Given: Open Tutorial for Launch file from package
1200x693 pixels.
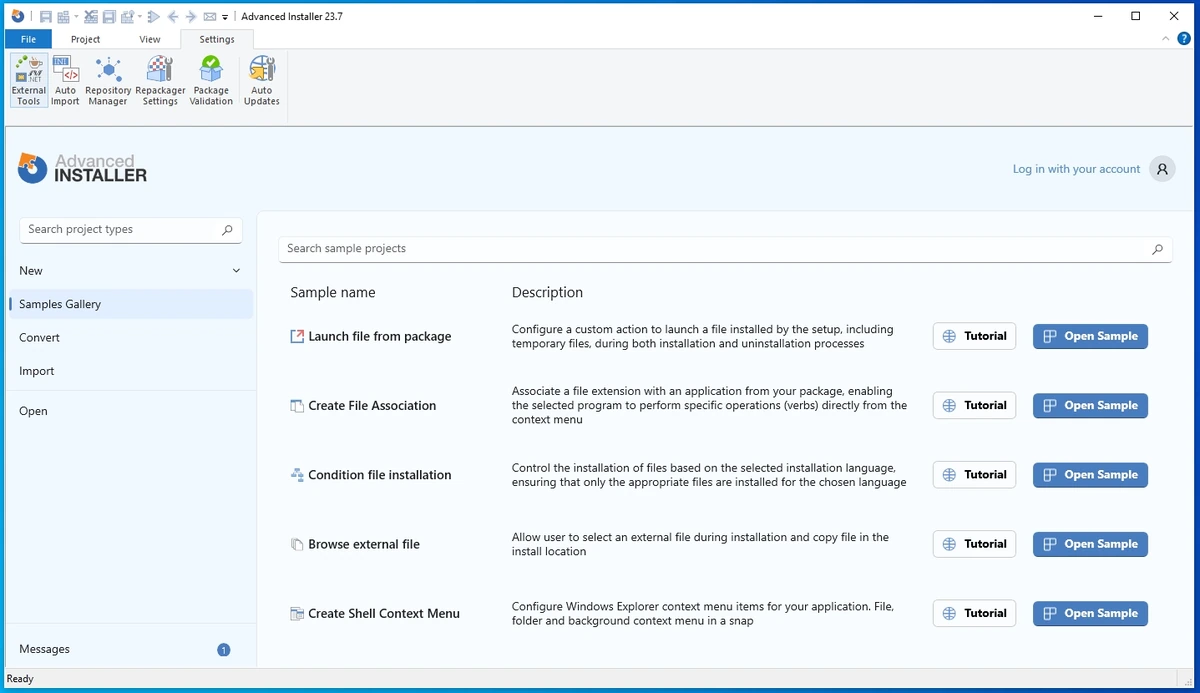Looking at the screenshot, I should click(x=974, y=337).
